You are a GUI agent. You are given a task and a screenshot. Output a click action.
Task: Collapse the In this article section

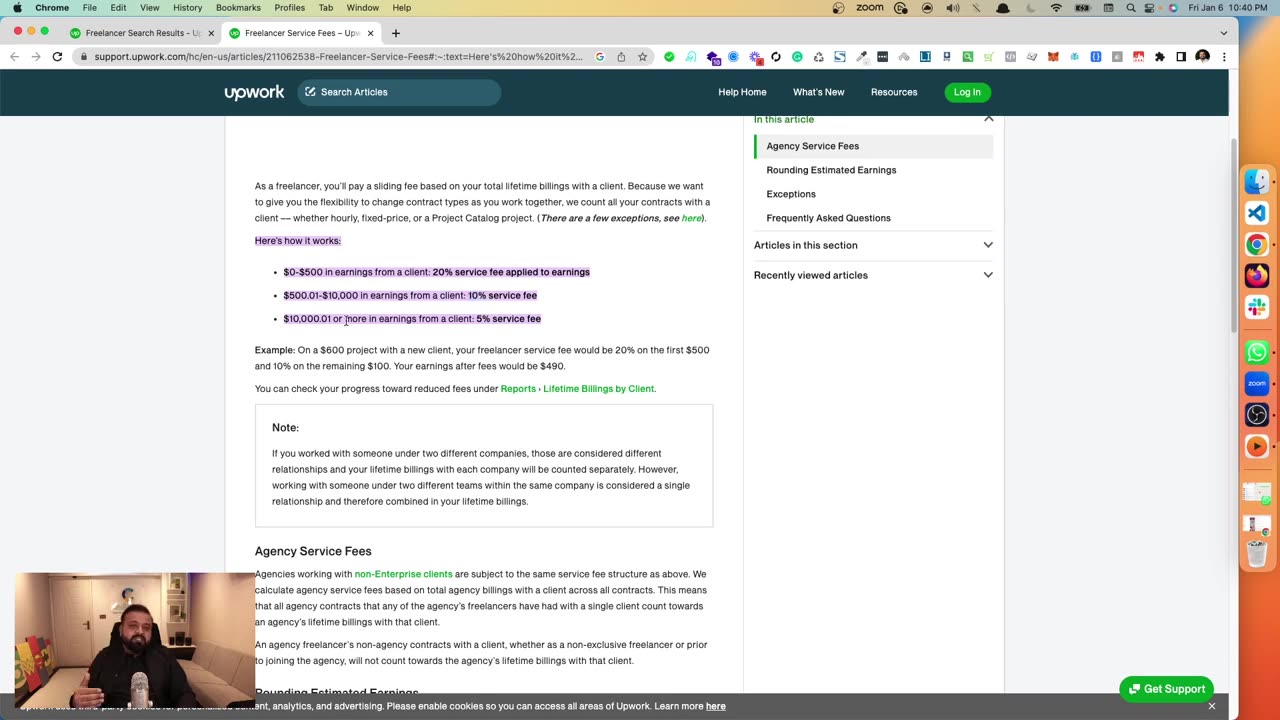tap(988, 119)
